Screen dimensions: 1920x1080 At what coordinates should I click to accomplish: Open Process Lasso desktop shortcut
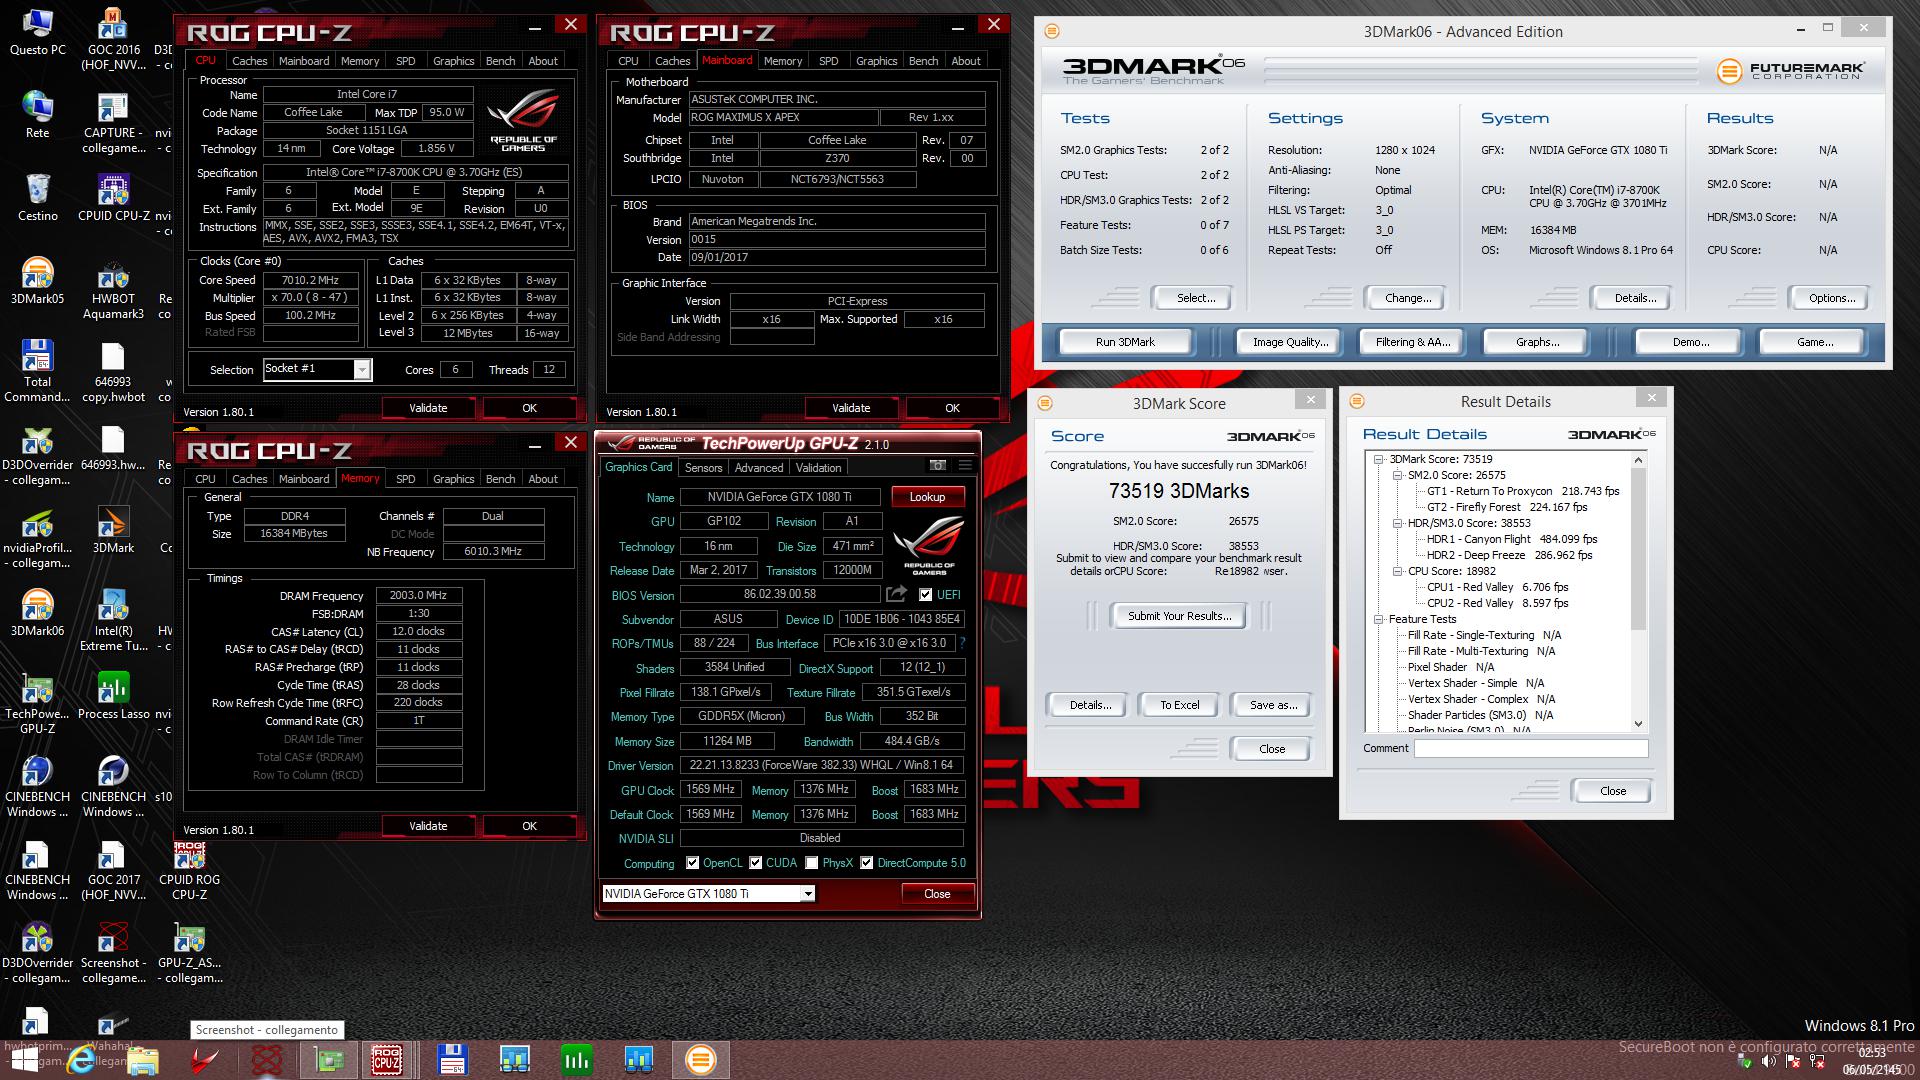coord(113,696)
